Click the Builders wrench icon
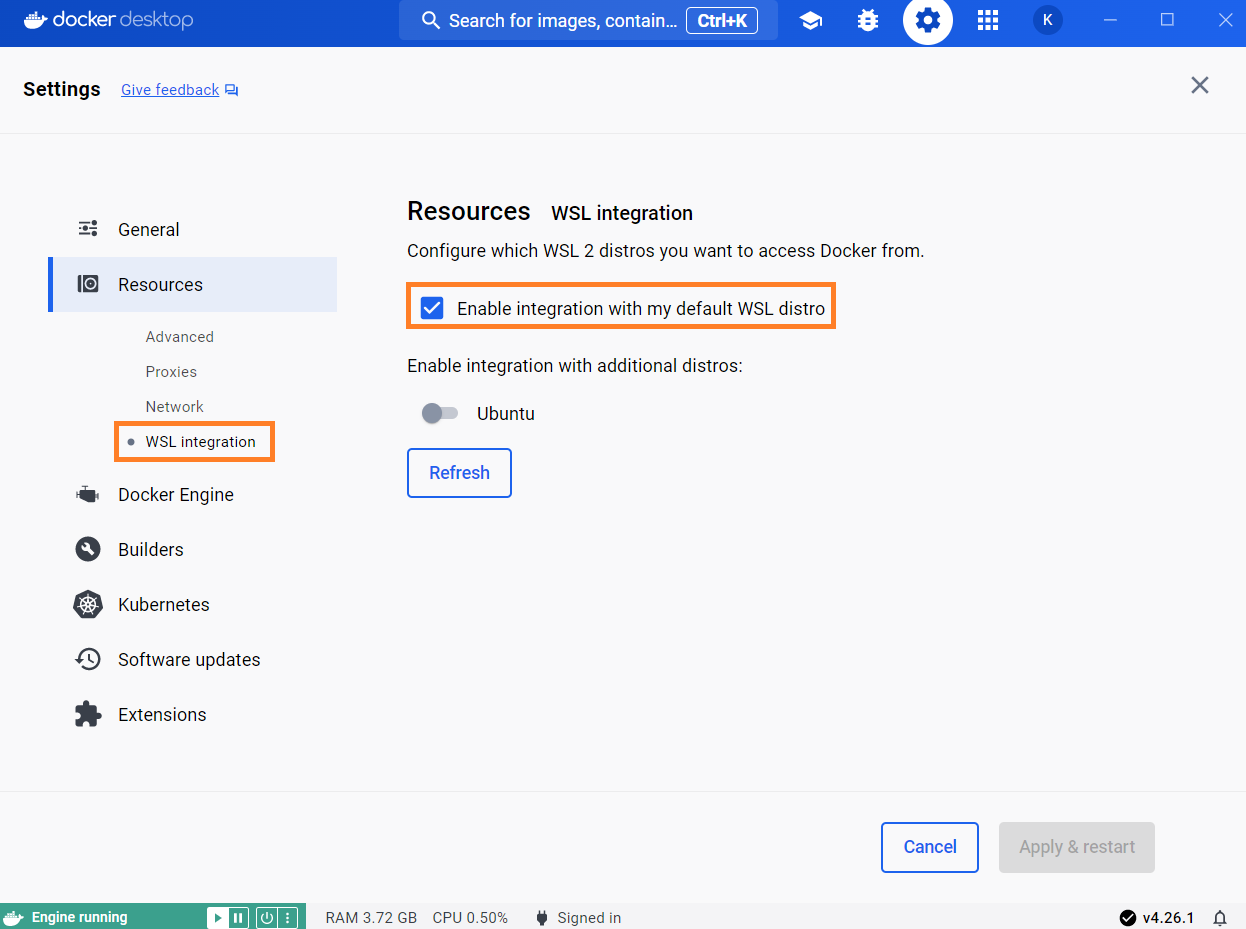 coord(88,549)
